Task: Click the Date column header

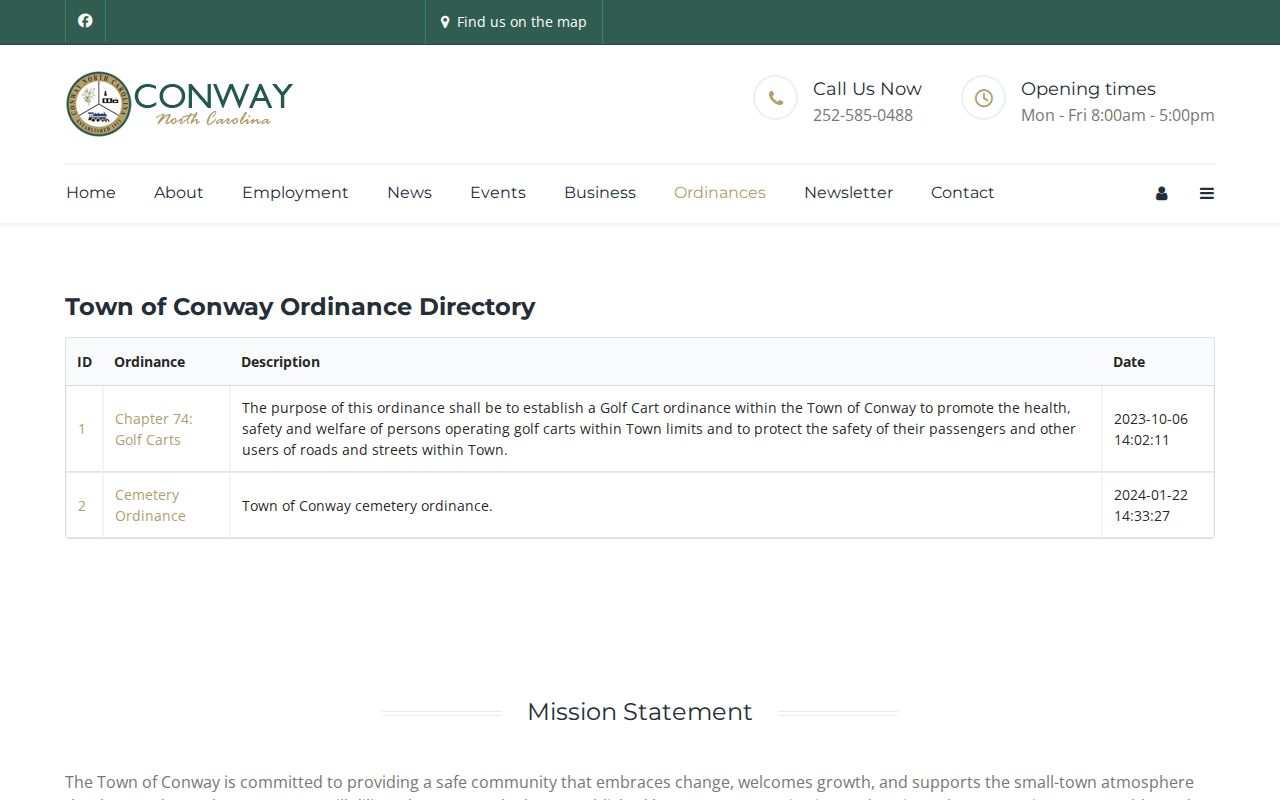Action: tap(1129, 362)
